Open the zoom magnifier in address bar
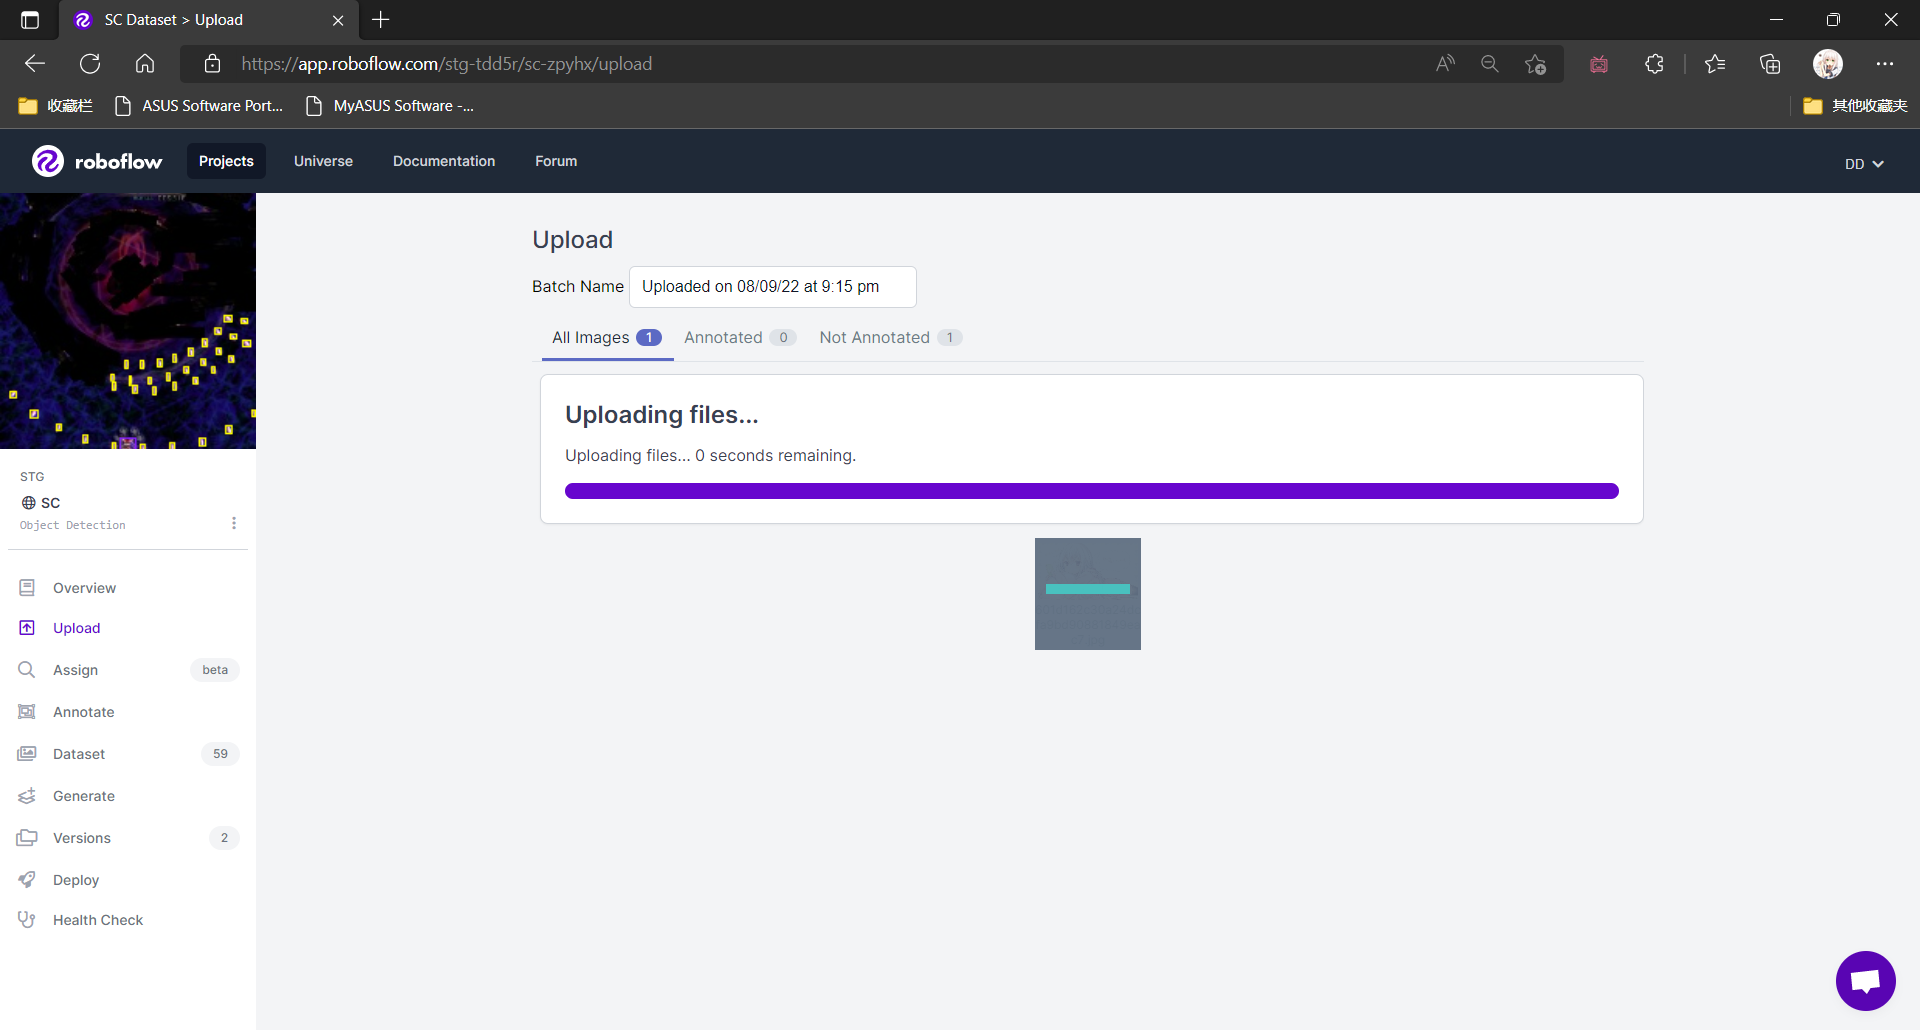1920x1030 pixels. (x=1489, y=64)
